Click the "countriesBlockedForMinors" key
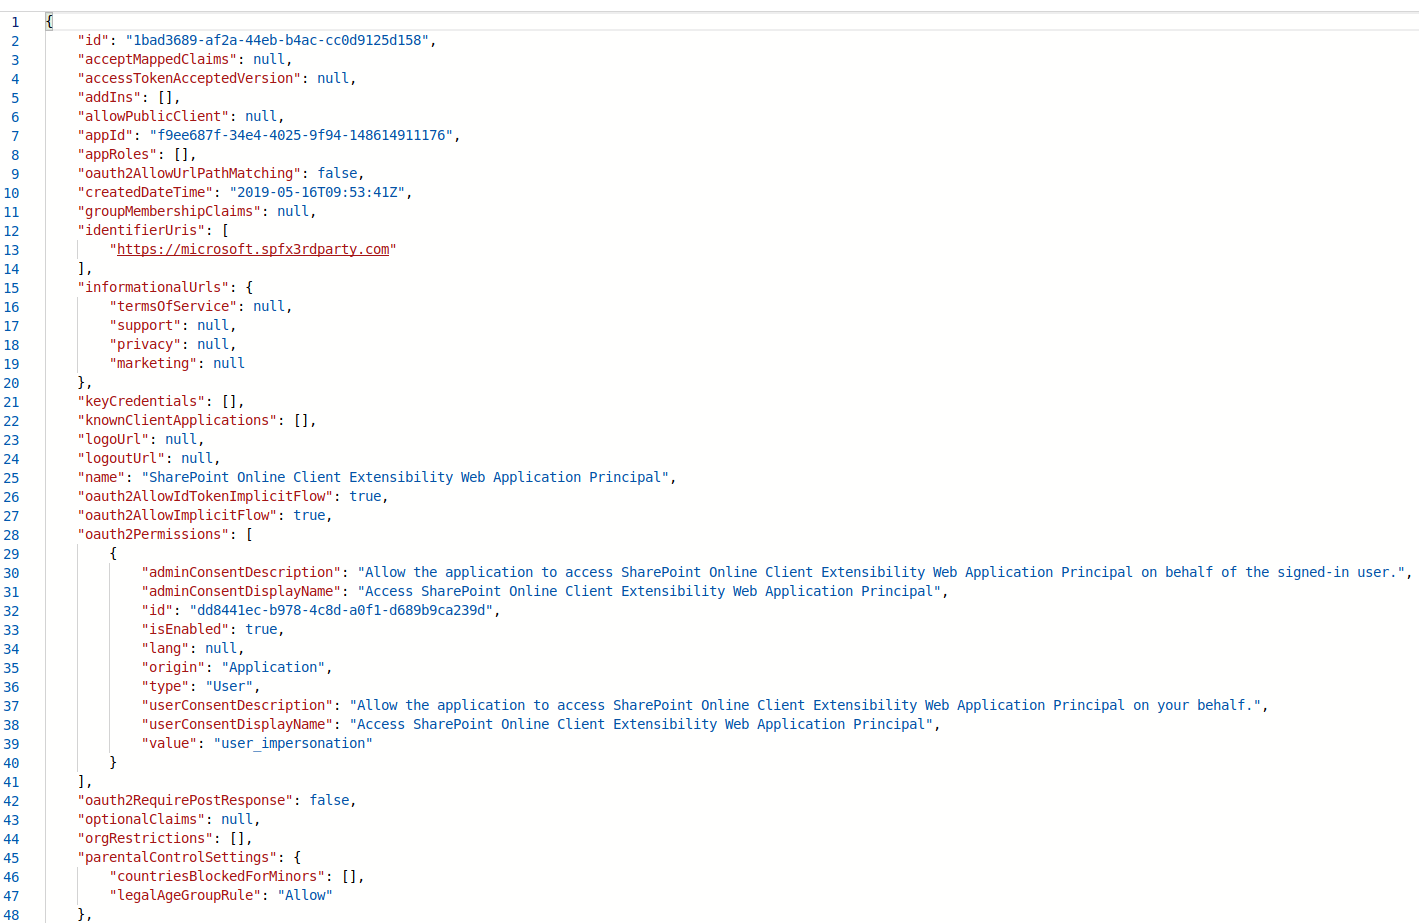This screenshot has height=923, width=1419. pos(217,876)
